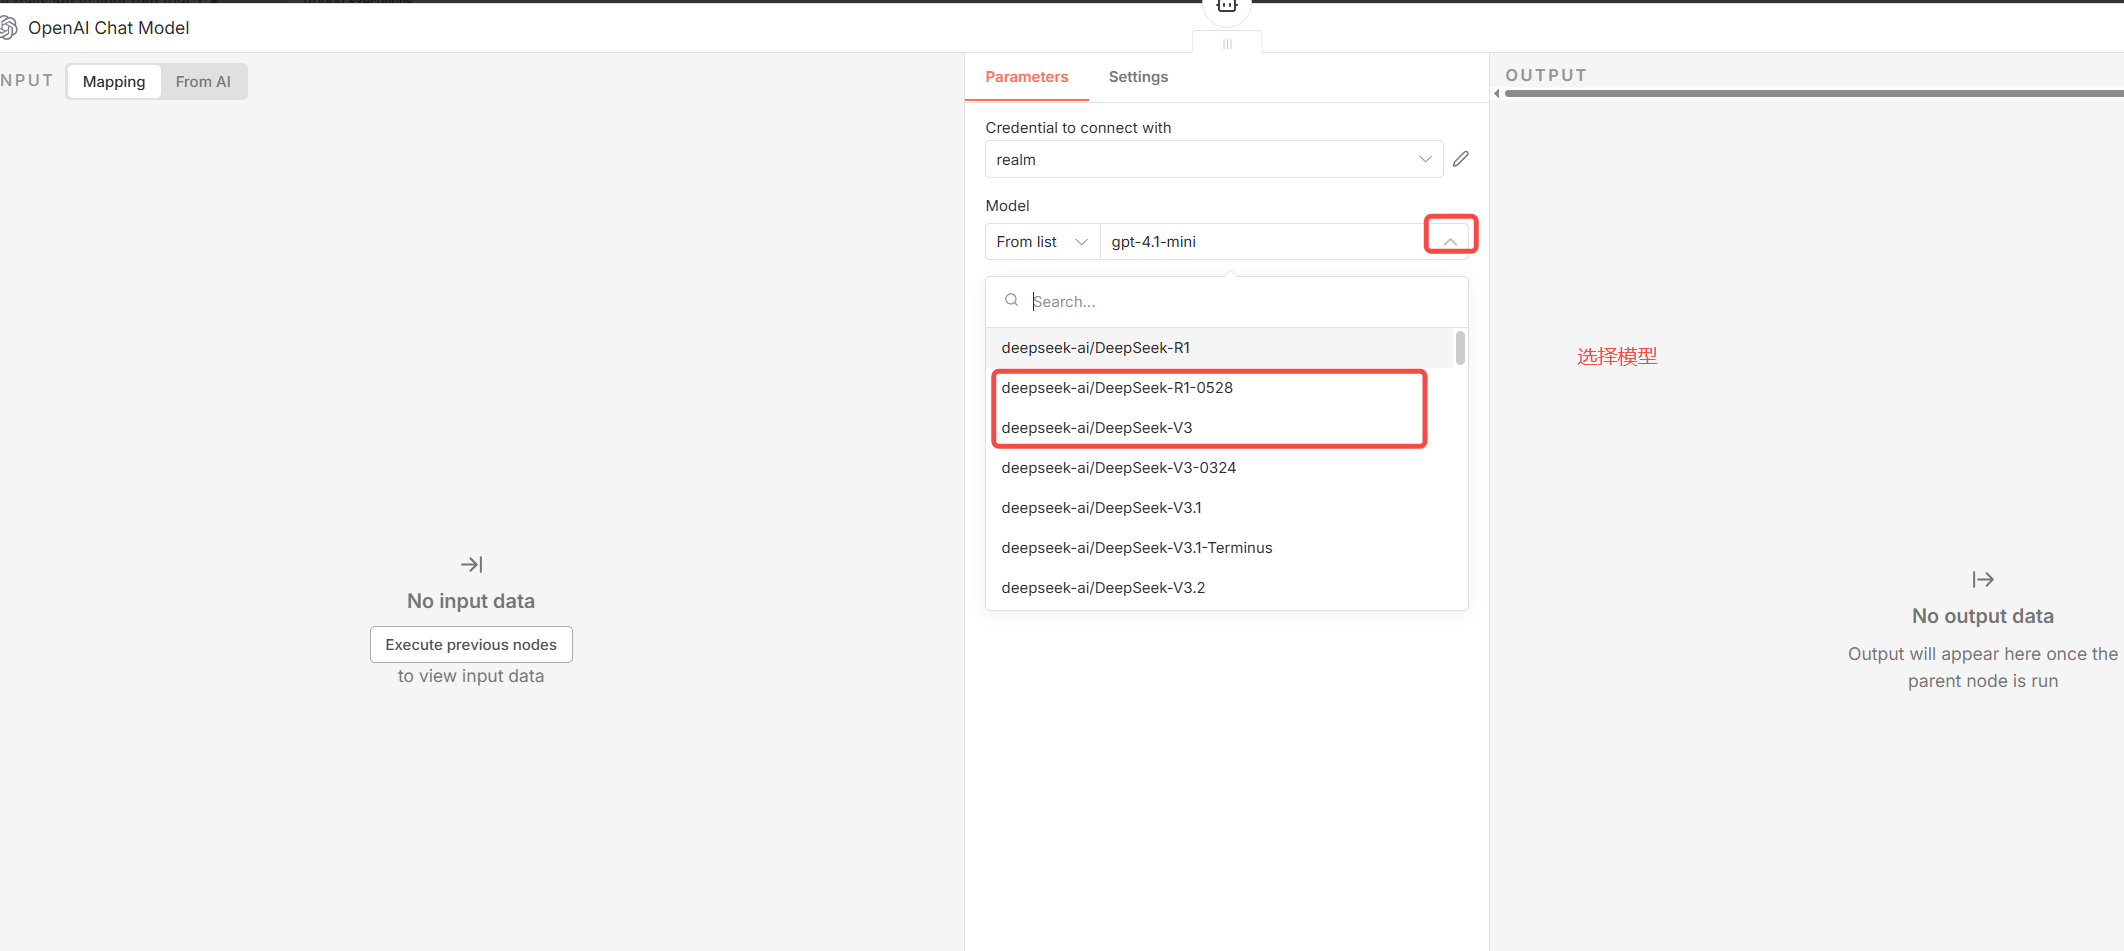
Task: Select deepseek-ai/DeepSeek-R1-0528 from model list
Action: (x=1117, y=388)
